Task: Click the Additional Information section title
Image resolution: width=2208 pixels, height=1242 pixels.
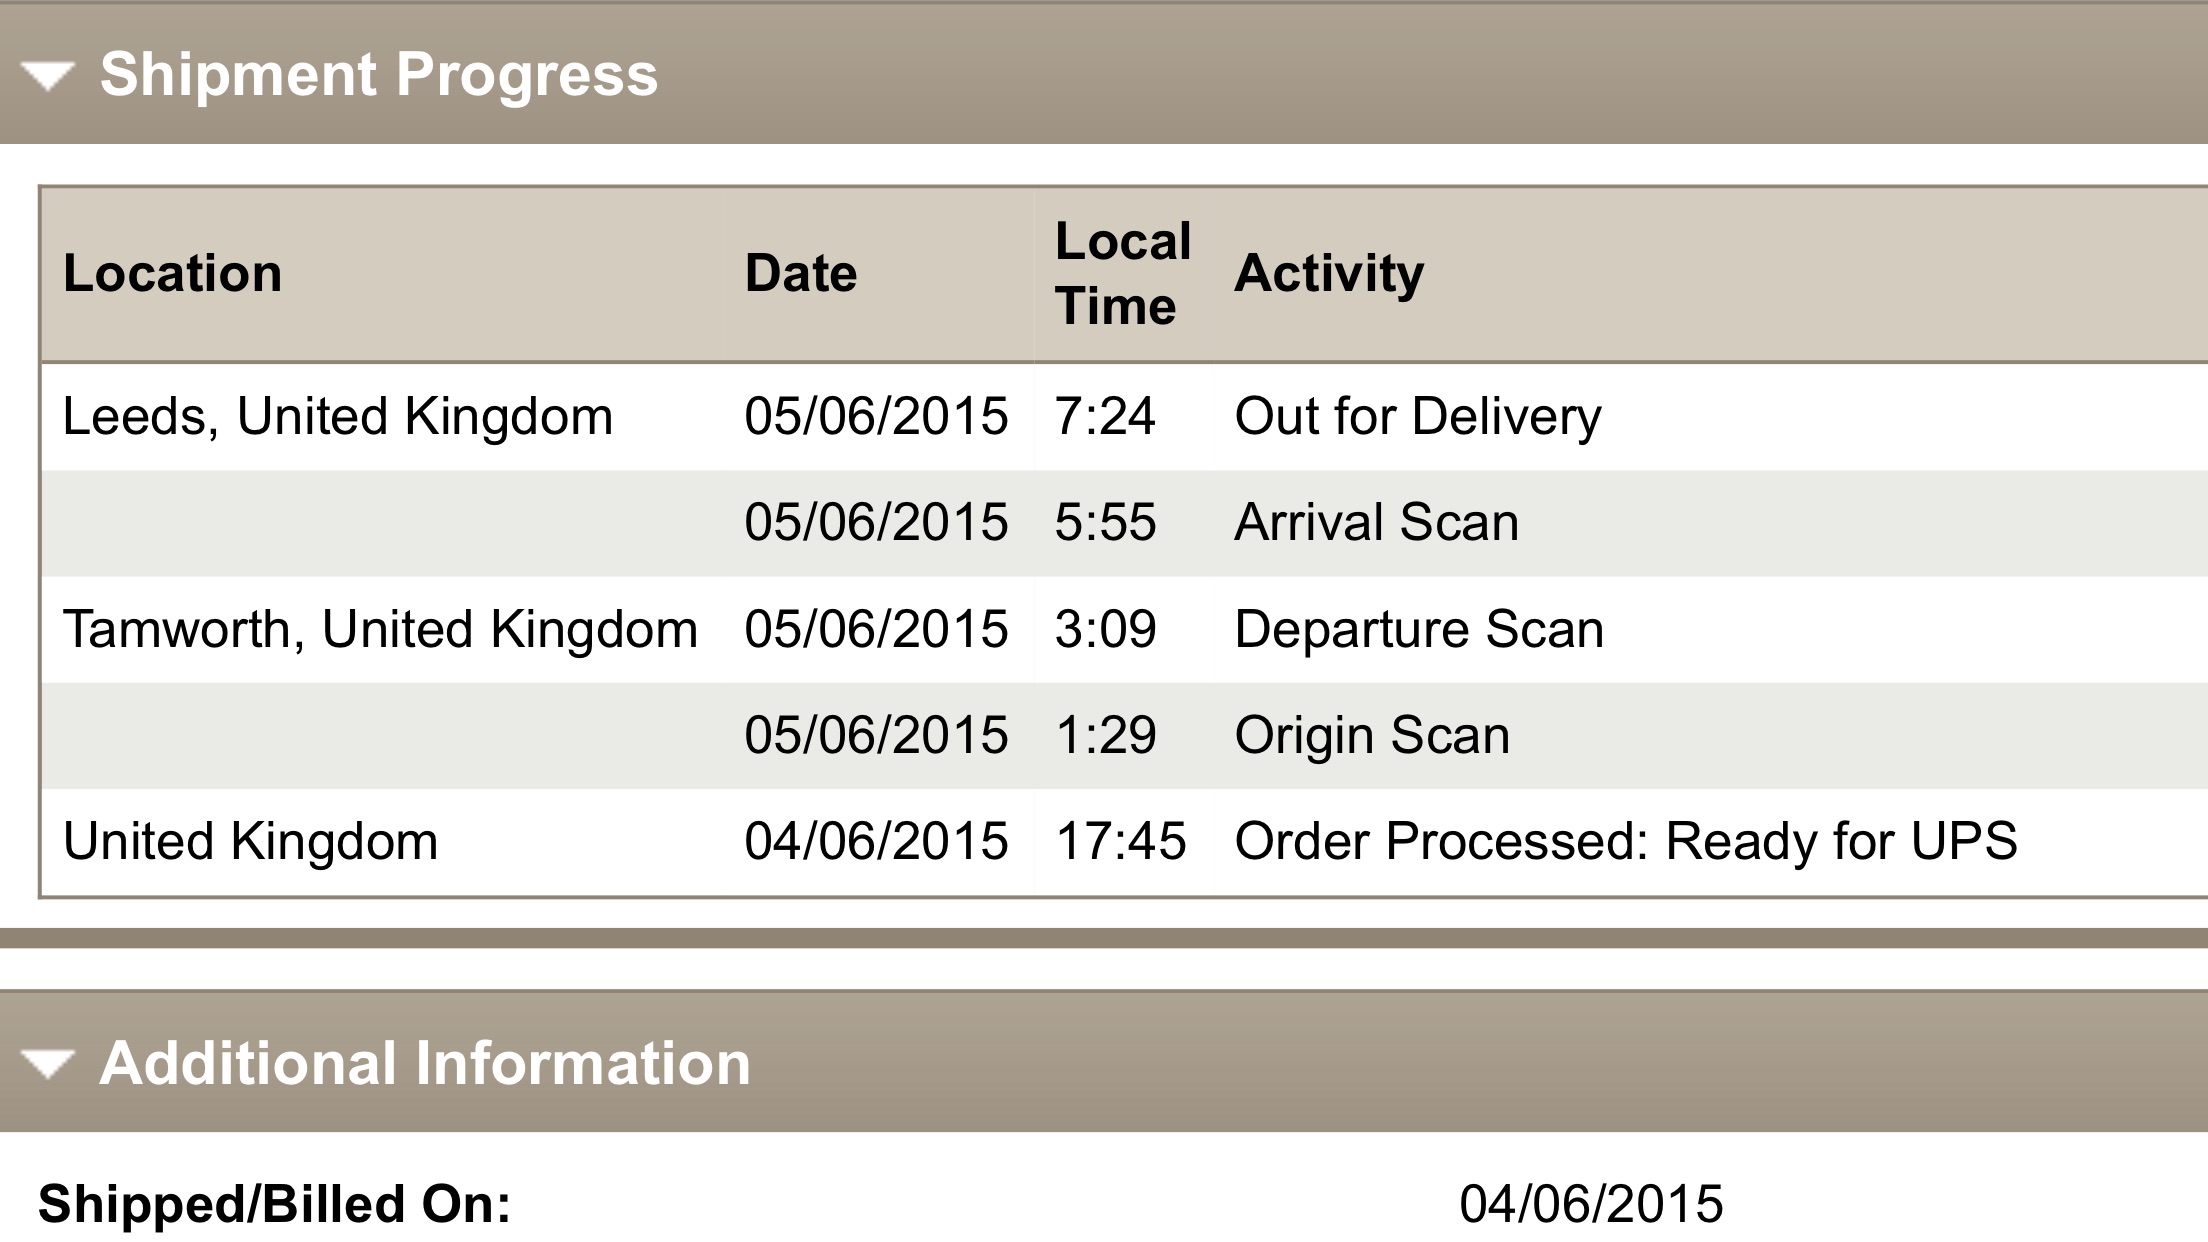Action: tap(425, 1063)
